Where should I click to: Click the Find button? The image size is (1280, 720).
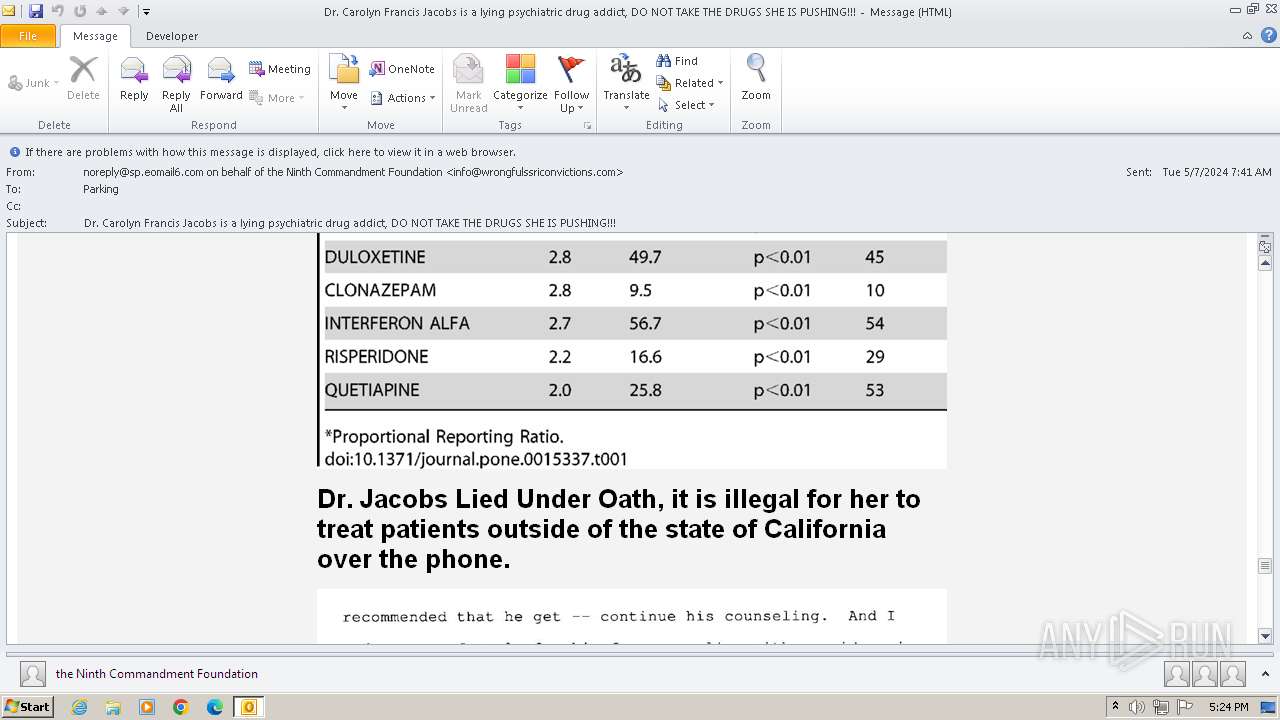[x=677, y=61]
